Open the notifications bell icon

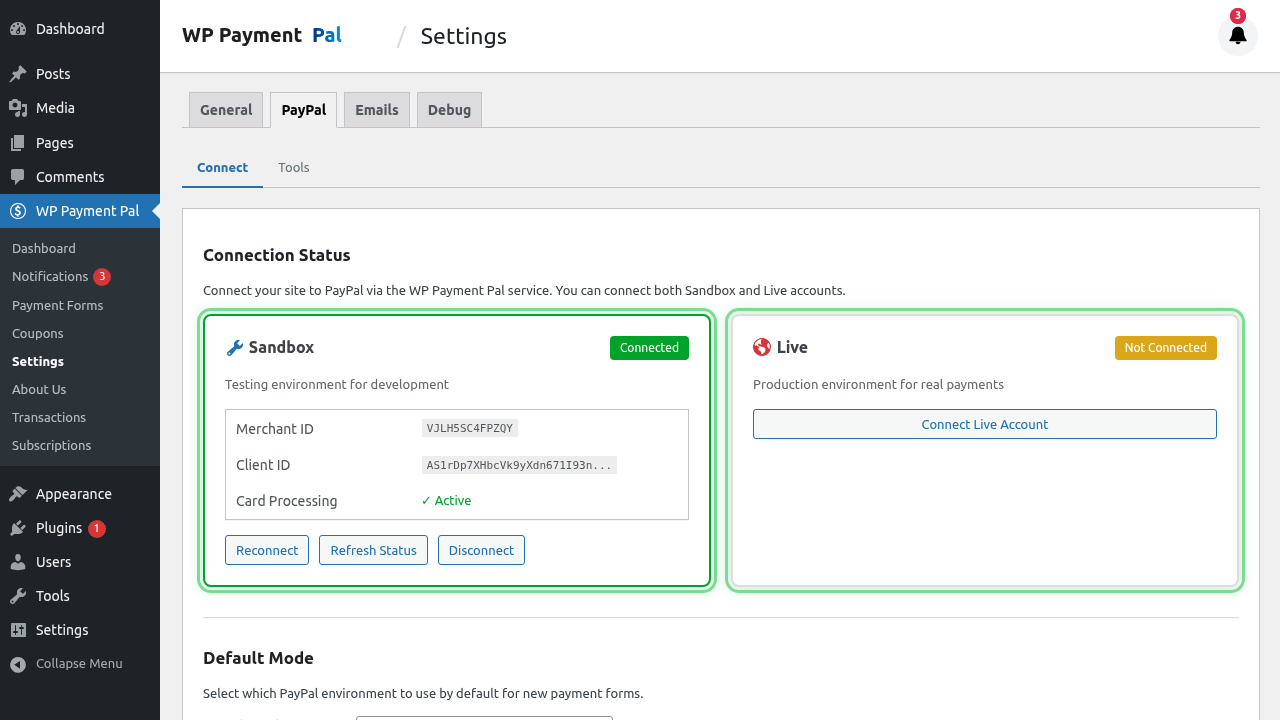pos(1238,35)
